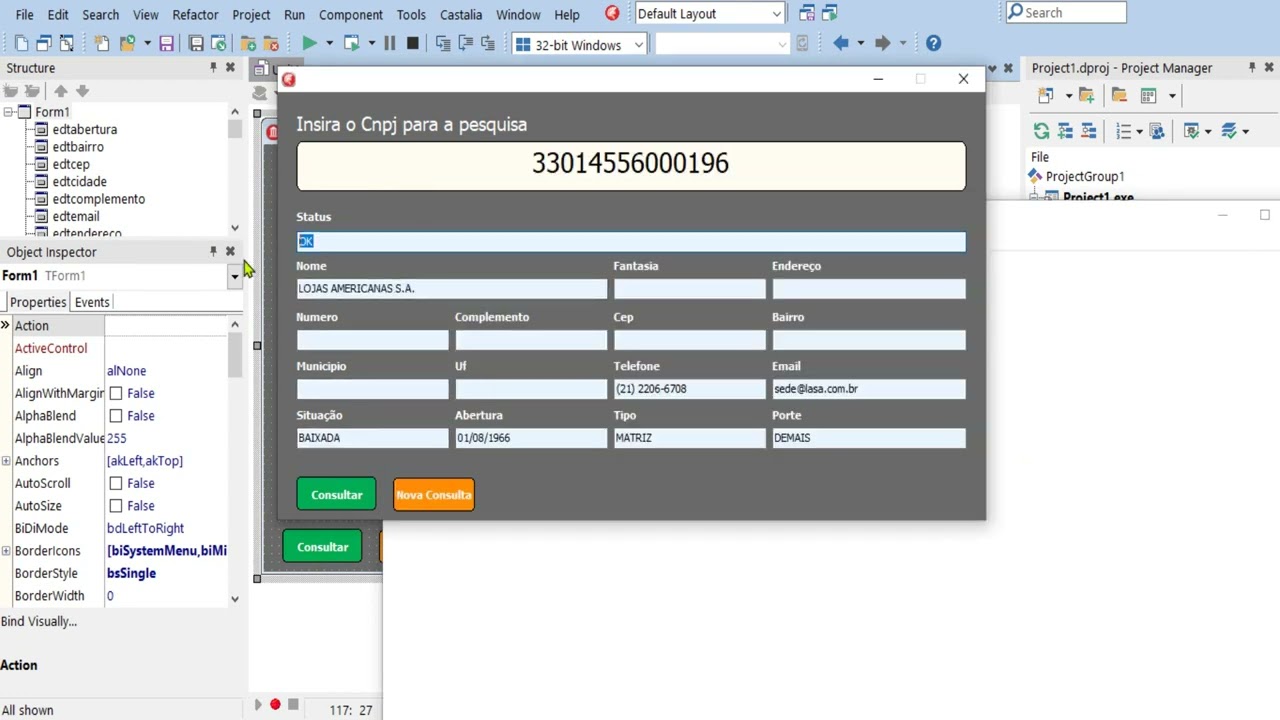Click the Align property value alNone
The width and height of the screenshot is (1280, 720).
[126, 371]
